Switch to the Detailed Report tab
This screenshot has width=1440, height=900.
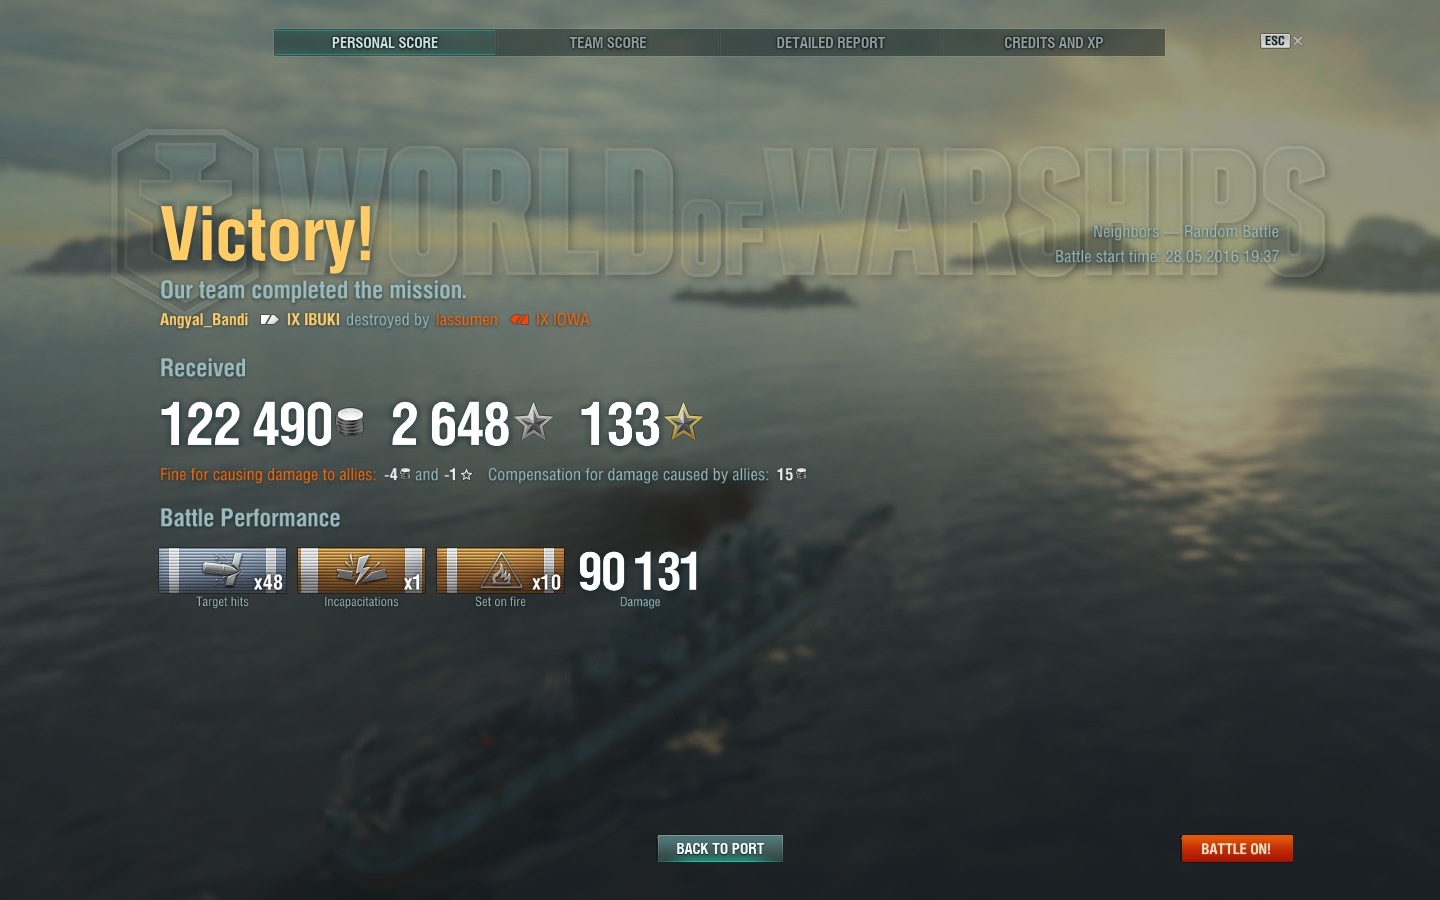click(x=830, y=43)
